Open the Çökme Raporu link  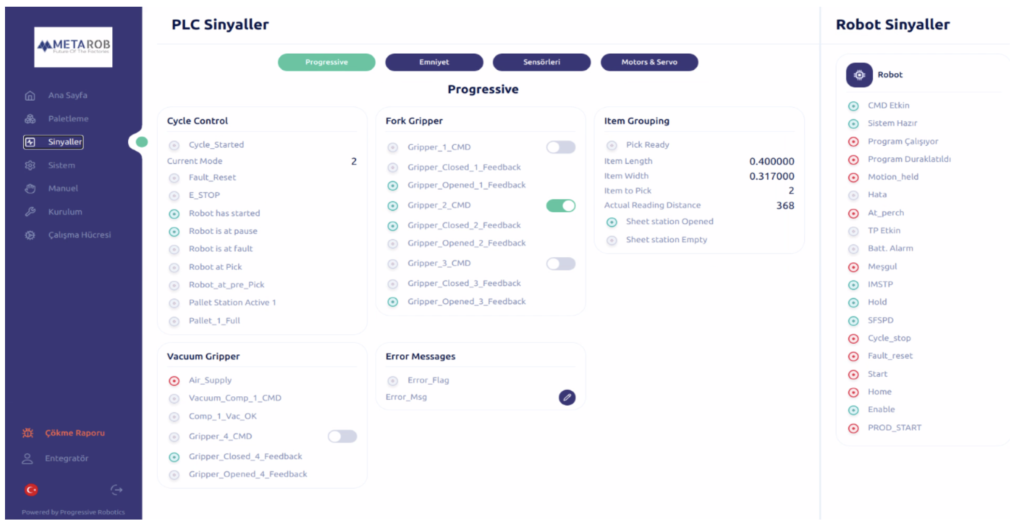[74, 433]
